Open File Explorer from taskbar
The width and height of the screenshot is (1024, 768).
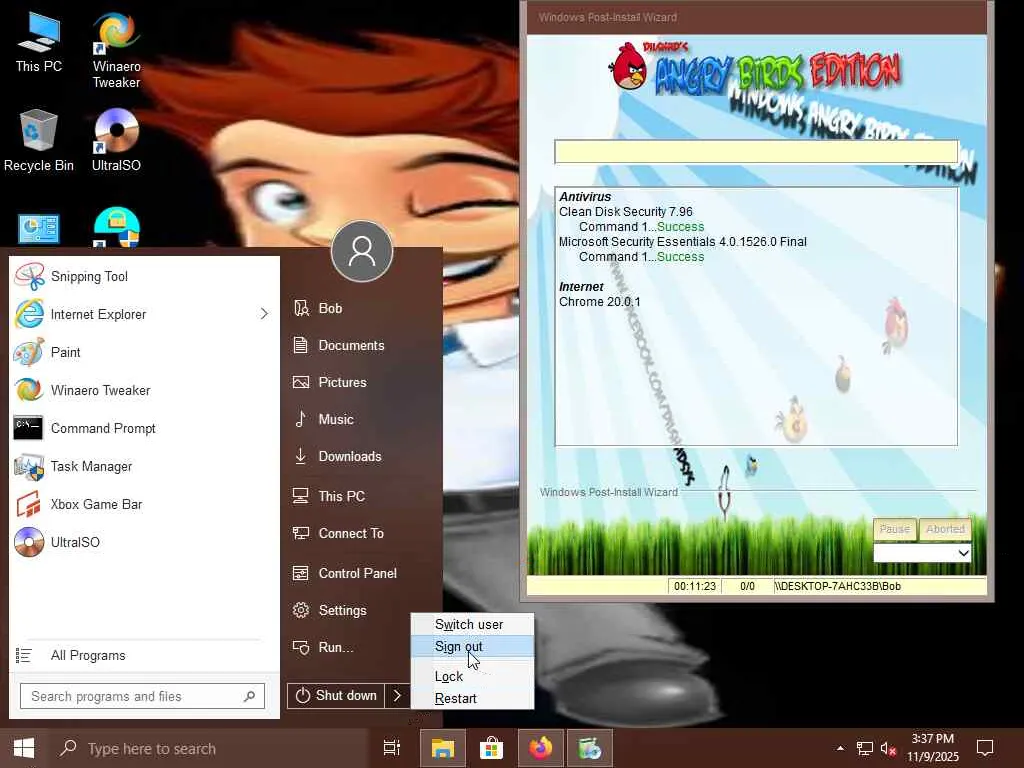[x=442, y=748]
